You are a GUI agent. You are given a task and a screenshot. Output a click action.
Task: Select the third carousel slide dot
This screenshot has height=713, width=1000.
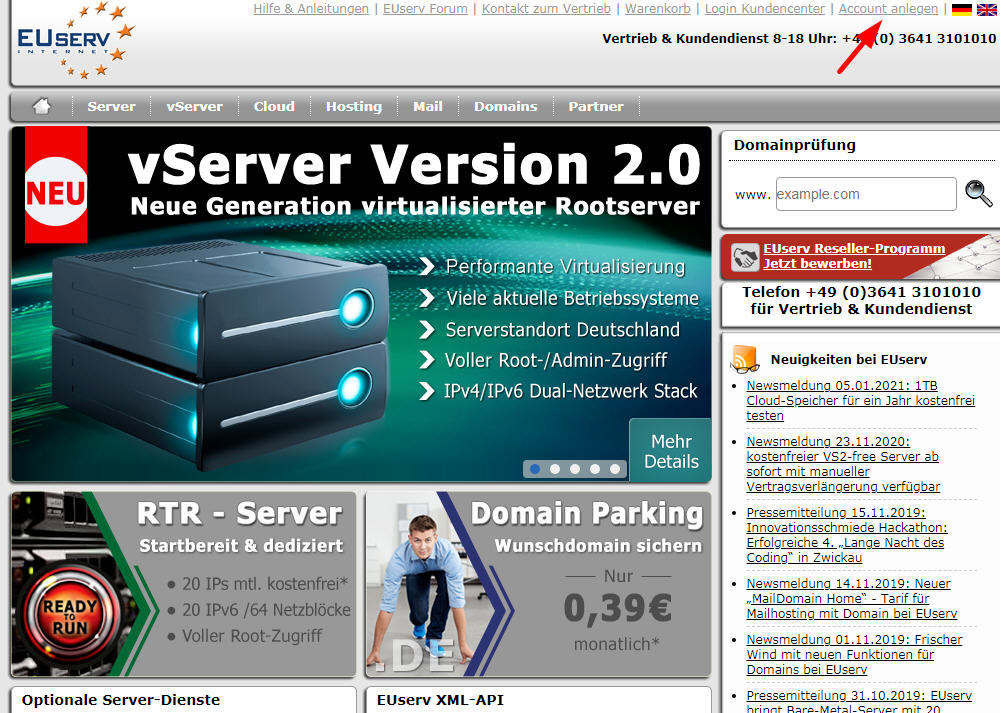click(575, 468)
